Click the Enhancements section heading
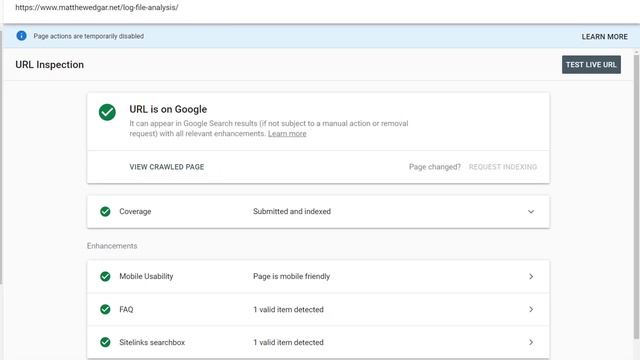 (x=112, y=246)
